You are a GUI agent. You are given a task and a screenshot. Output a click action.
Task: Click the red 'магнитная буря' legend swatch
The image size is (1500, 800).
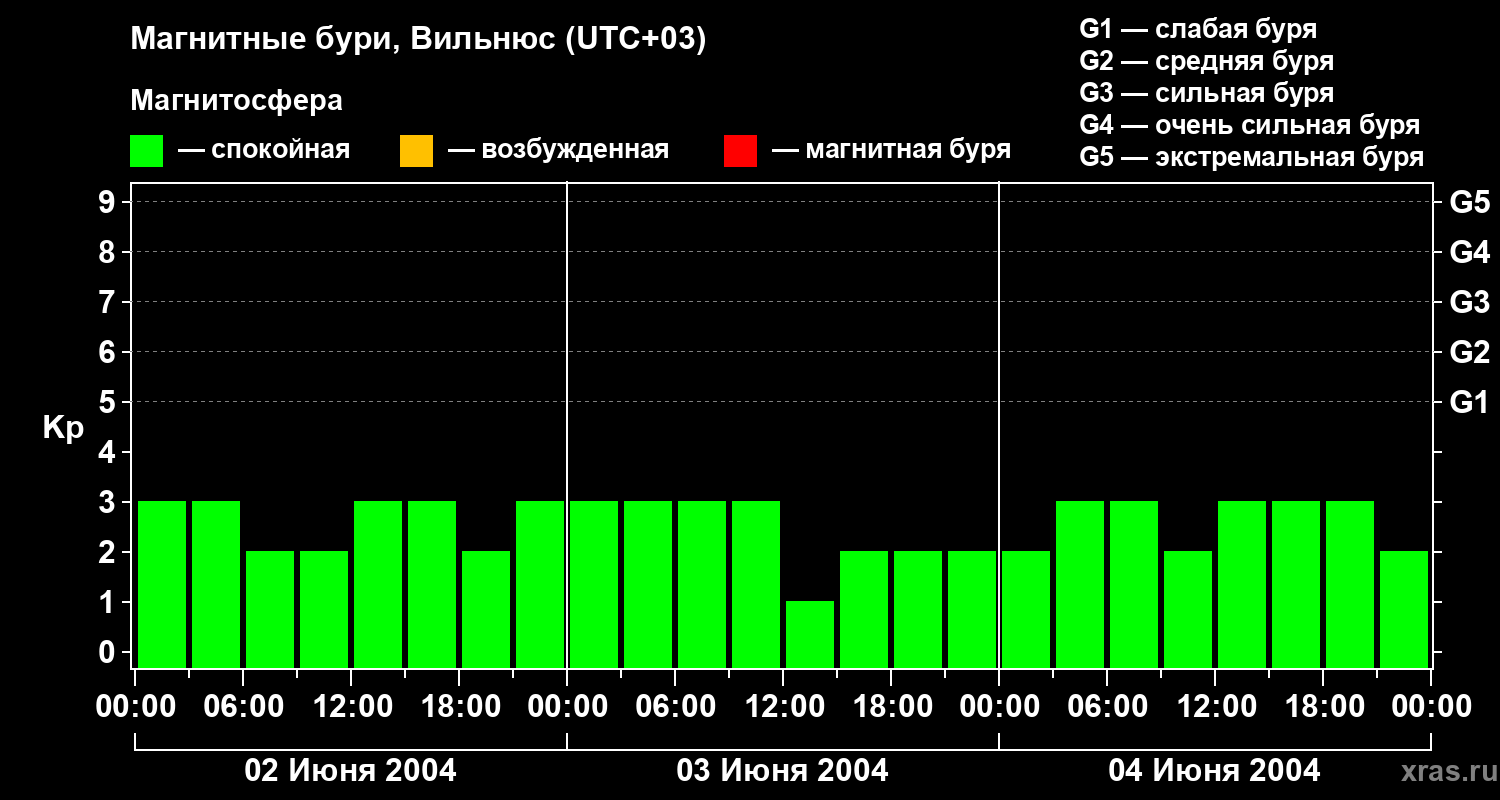(x=740, y=150)
